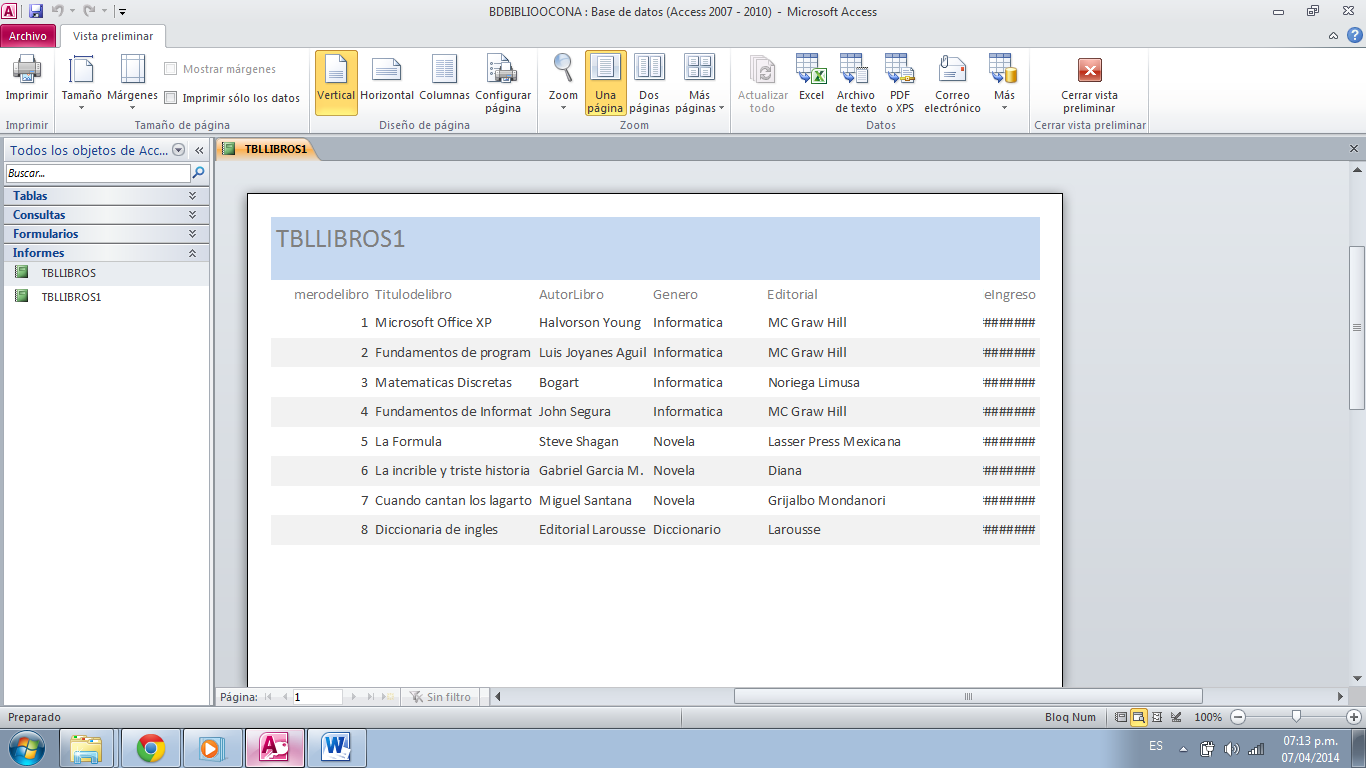The image size is (1366, 768).
Task: Click Cerrar vista preliminar
Action: pyautogui.click(x=1087, y=80)
